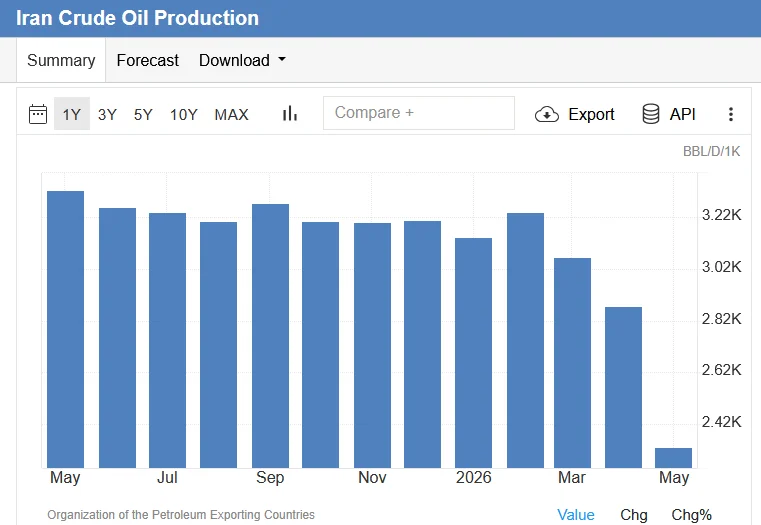This screenshot has width=761, height=525.
Task: Click the API button label
Action: 682,114
